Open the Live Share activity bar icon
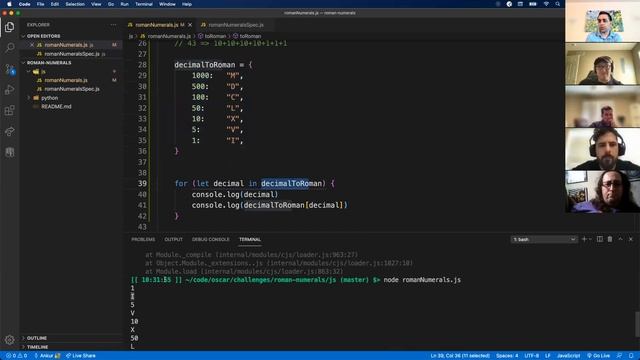The height and width of the screenshot is (360, 640). coord(9,131)
